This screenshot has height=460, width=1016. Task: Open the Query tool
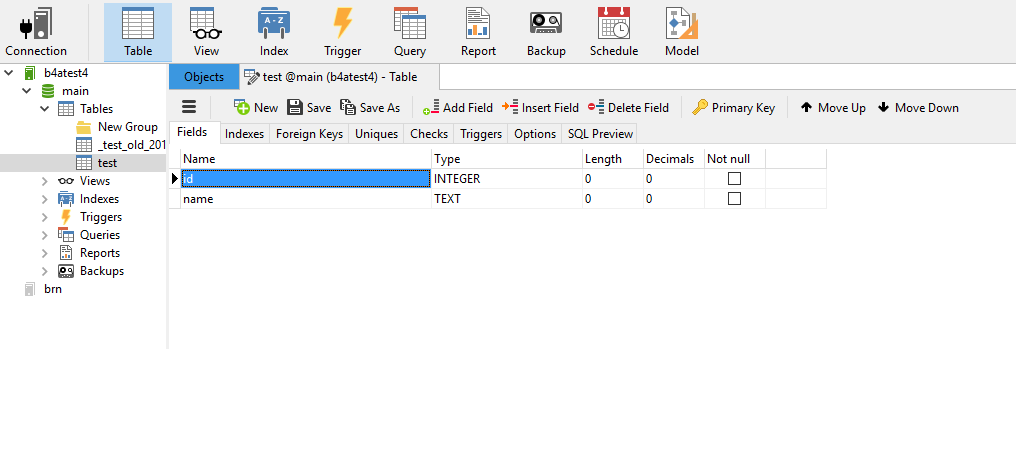coord(409,32)
